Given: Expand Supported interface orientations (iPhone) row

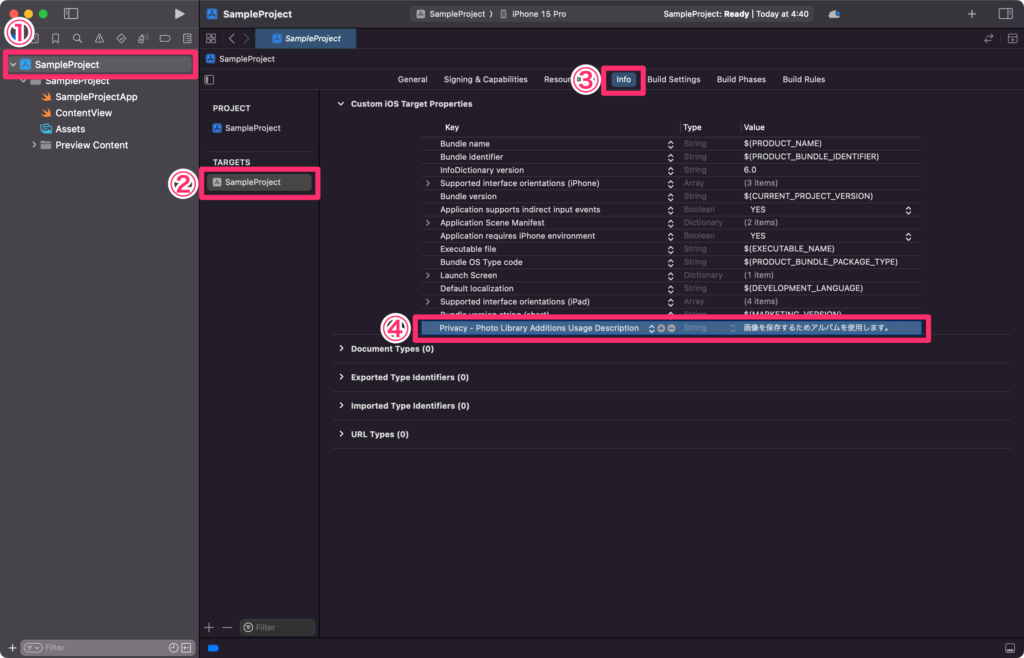Looking at the screenshot, I should pyautogui.click(x=426, y=183).
